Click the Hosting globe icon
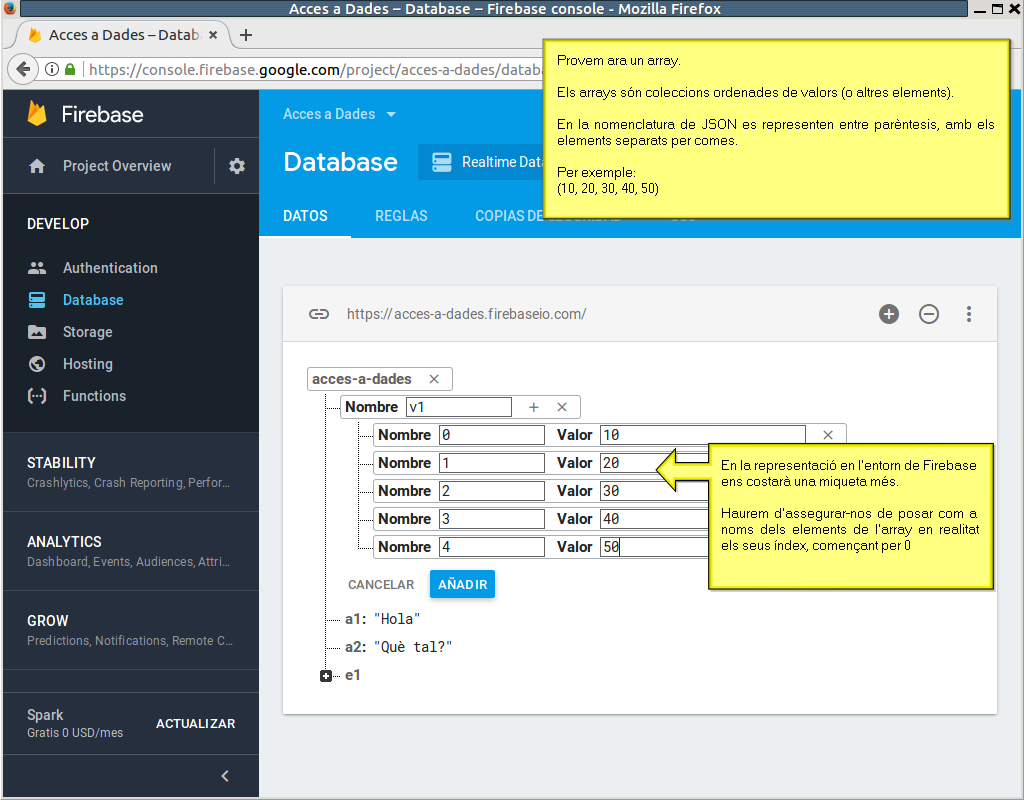The height and width of the screenshot is (800, 1024). click(x=37, y=364)
